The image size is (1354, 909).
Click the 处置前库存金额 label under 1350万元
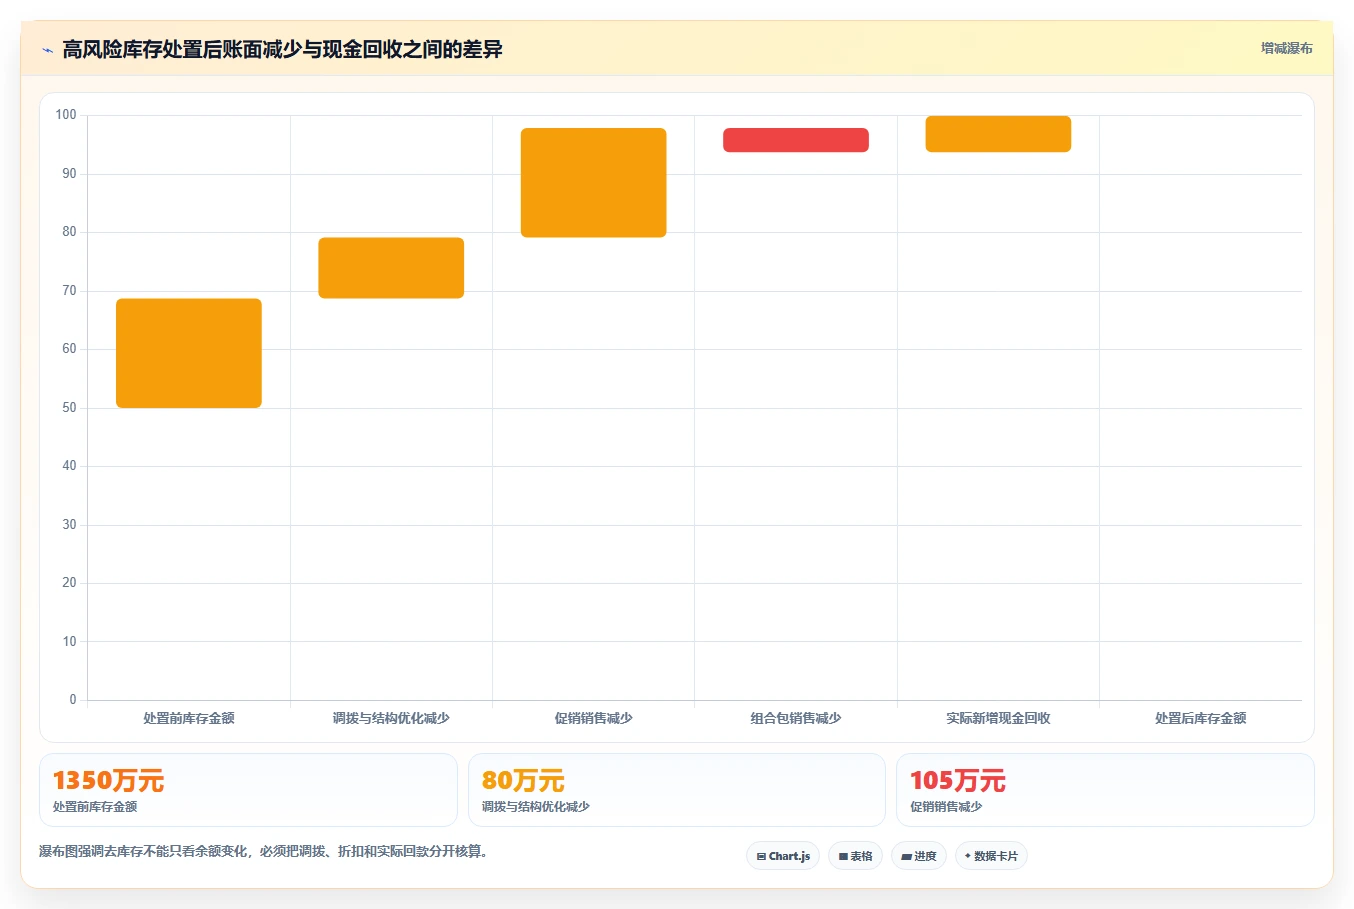pyautogui.click(x=95, y=807)
